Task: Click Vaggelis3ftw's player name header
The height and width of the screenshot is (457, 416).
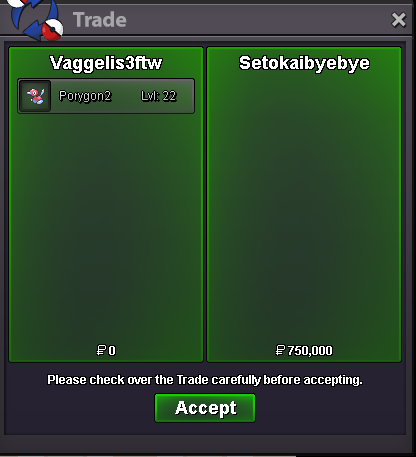Action: point(106,63)
